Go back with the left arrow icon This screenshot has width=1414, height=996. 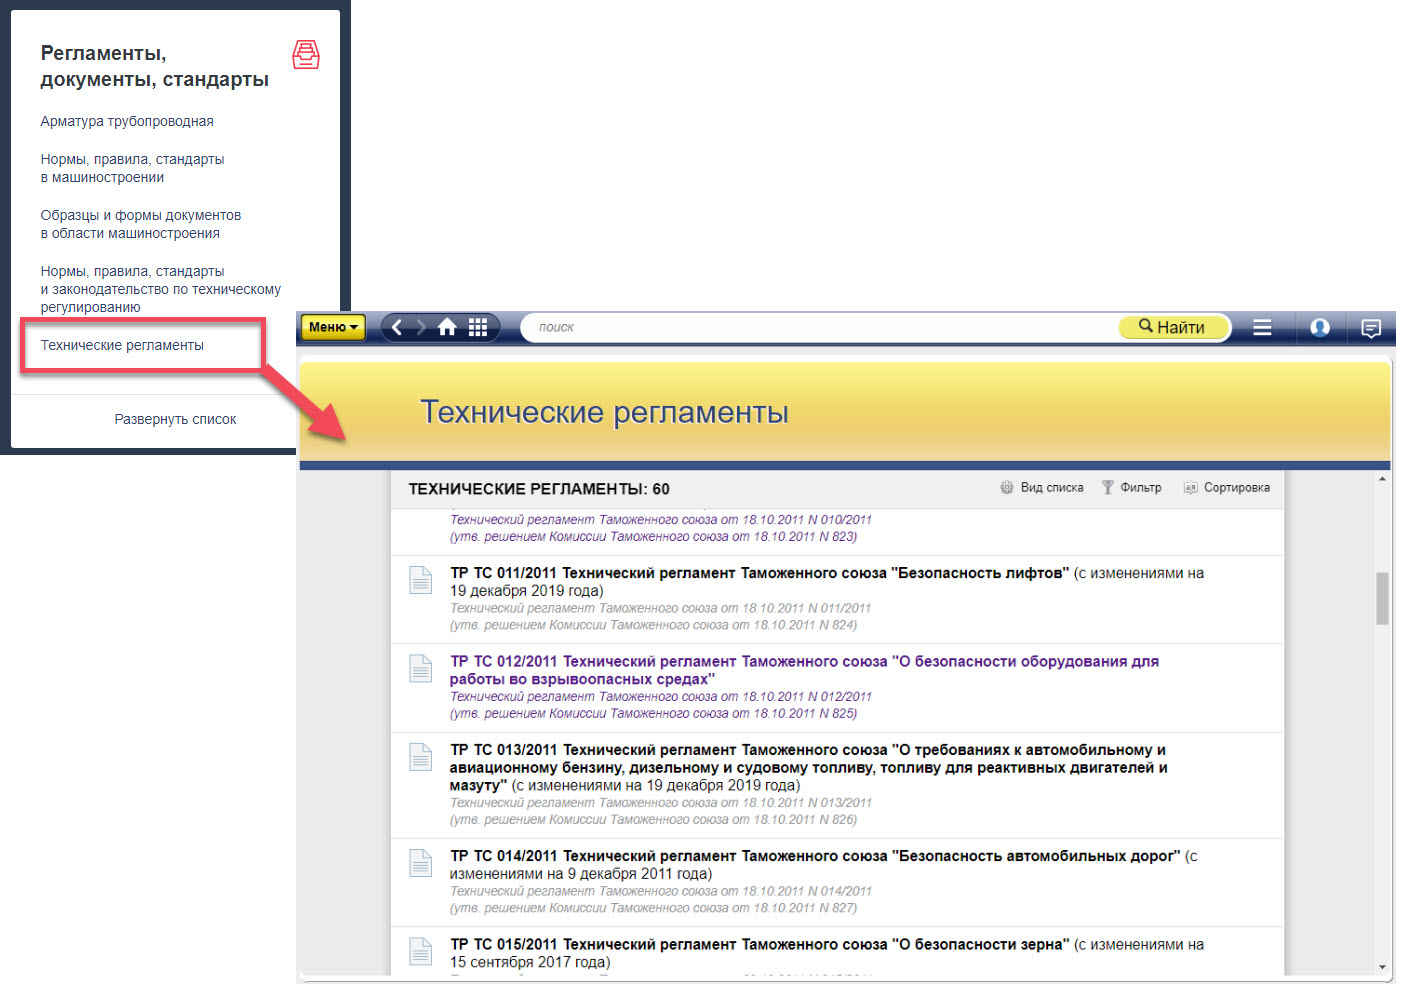tap(397, 327)
